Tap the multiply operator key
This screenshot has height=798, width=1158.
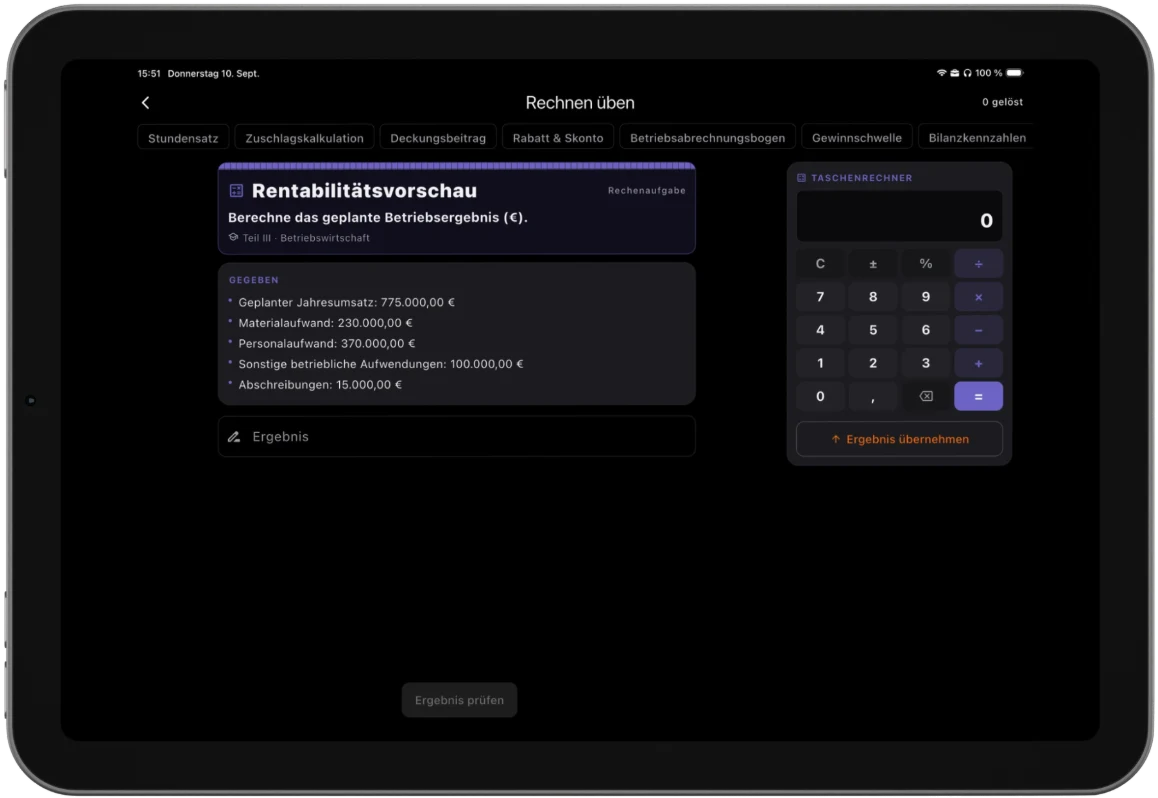(x=979, y=297)
